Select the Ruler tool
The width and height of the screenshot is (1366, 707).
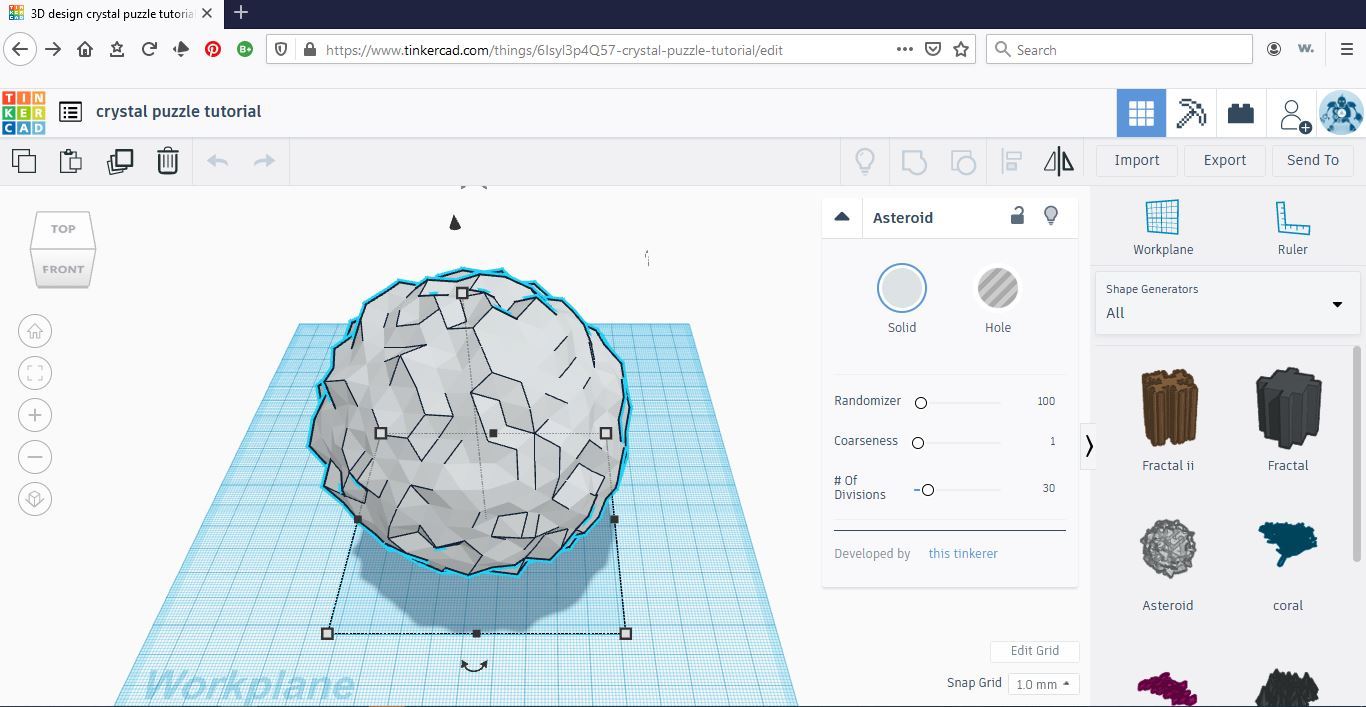point(1291,228)
